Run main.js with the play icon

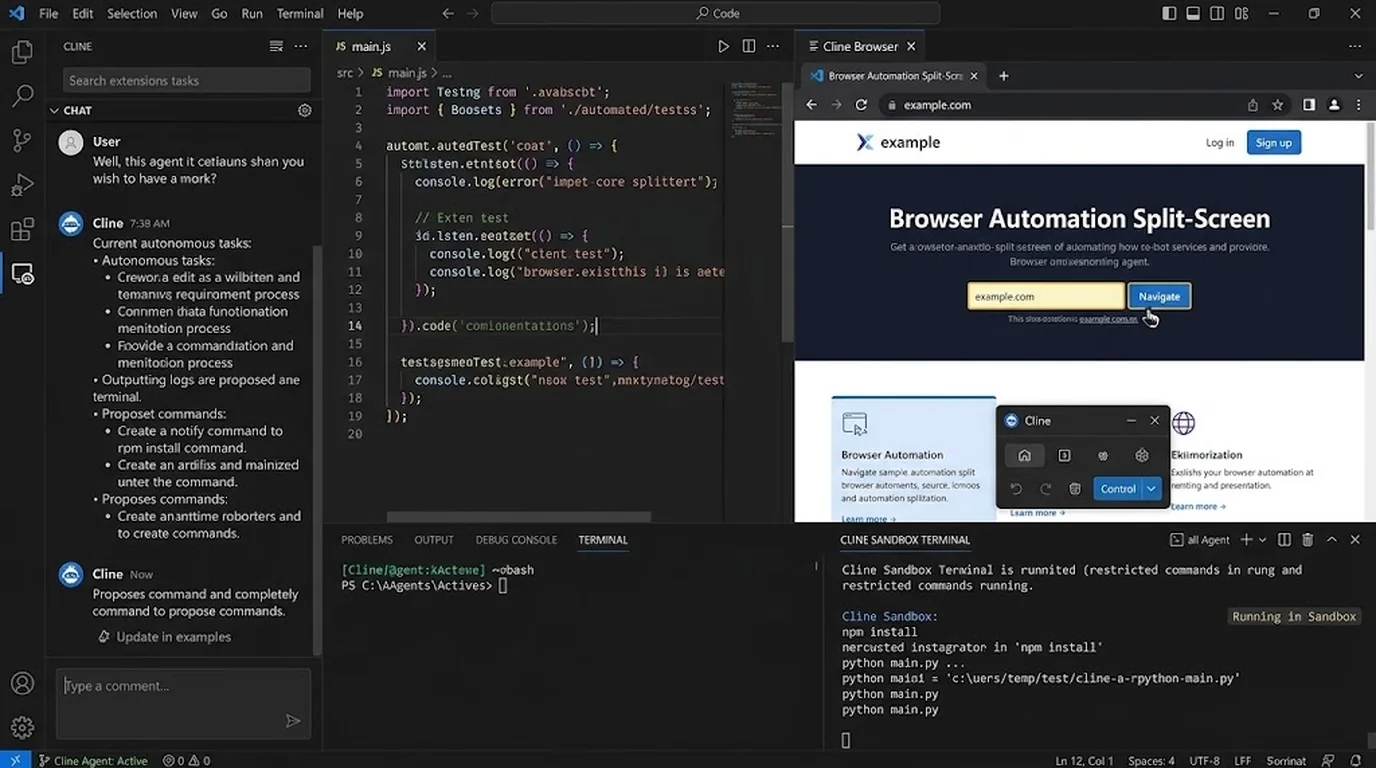724,46
